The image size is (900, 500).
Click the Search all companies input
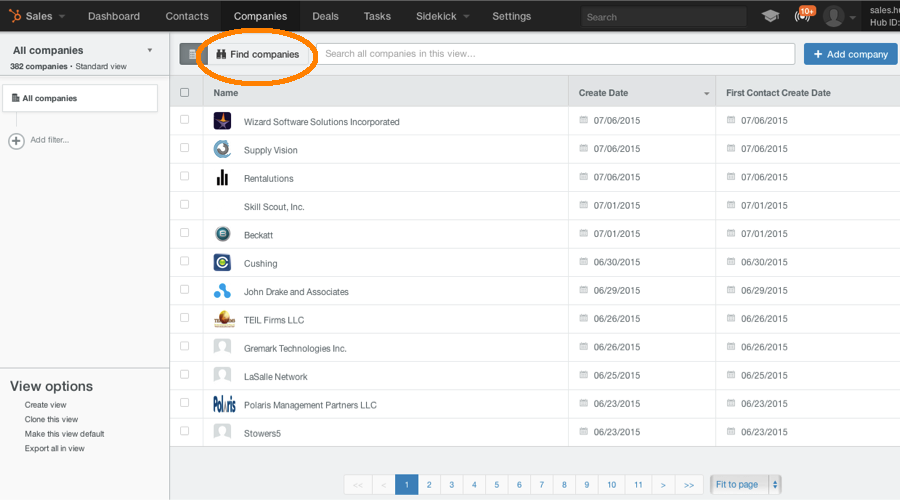pos(556,54)
